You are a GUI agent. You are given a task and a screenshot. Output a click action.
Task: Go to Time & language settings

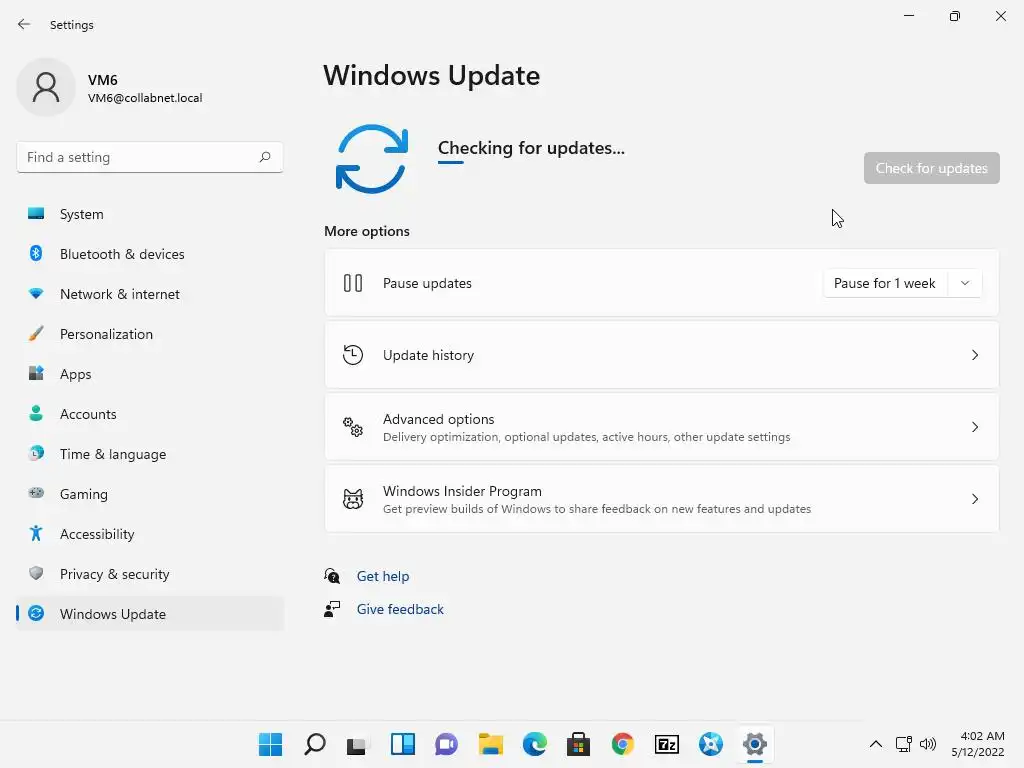point(150,453)
